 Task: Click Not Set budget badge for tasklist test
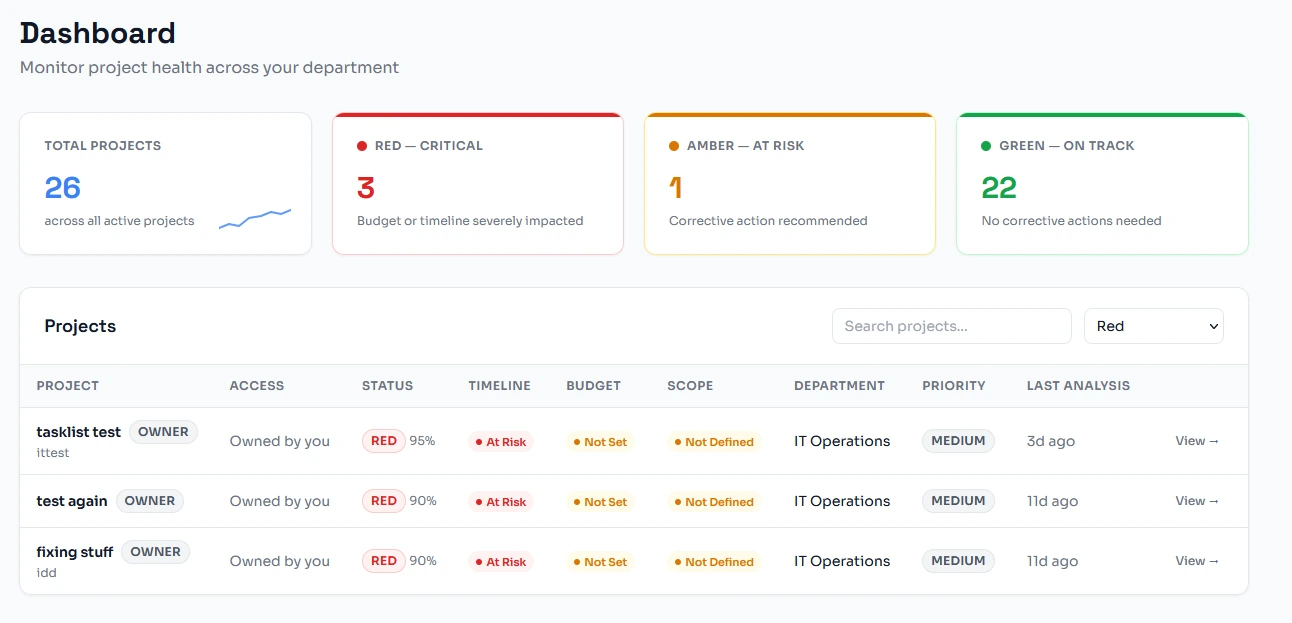click(x=600, y=442)
